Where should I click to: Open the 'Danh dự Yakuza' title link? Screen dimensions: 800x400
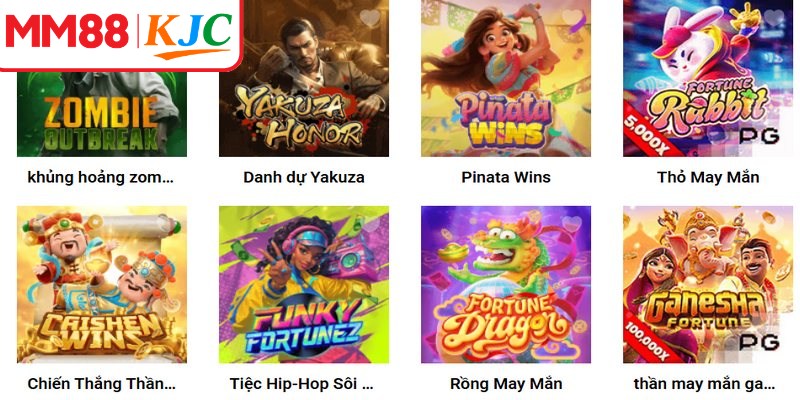[304, 178]
